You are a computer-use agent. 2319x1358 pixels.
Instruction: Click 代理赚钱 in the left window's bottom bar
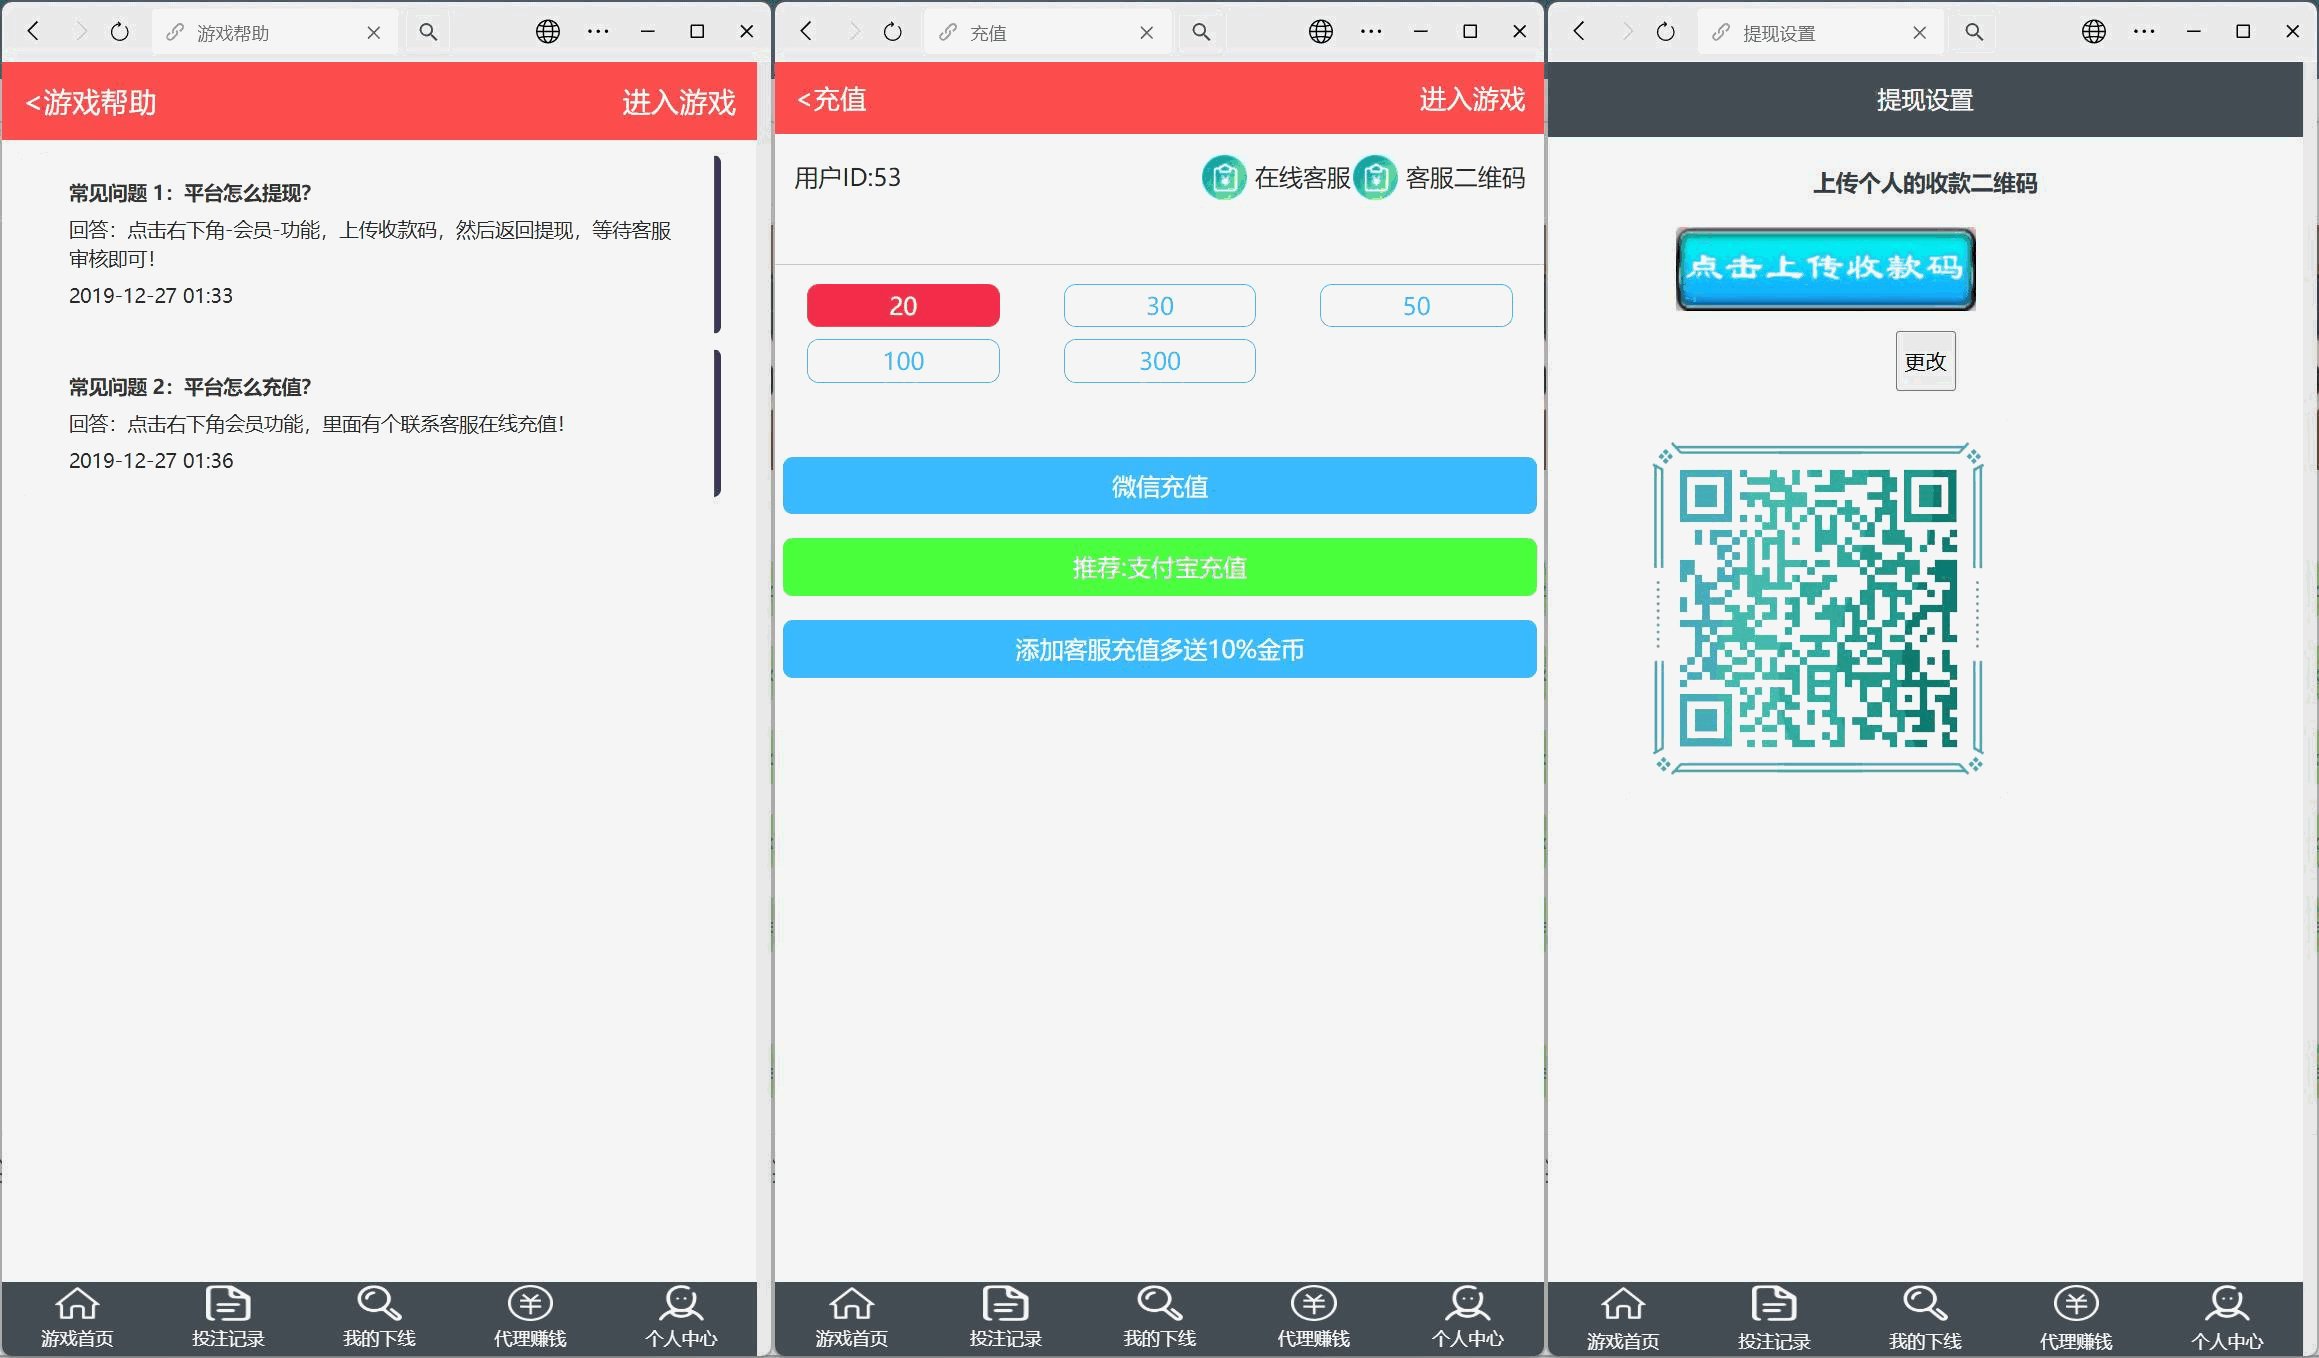pyautogui.click(x=530, y=1316)
